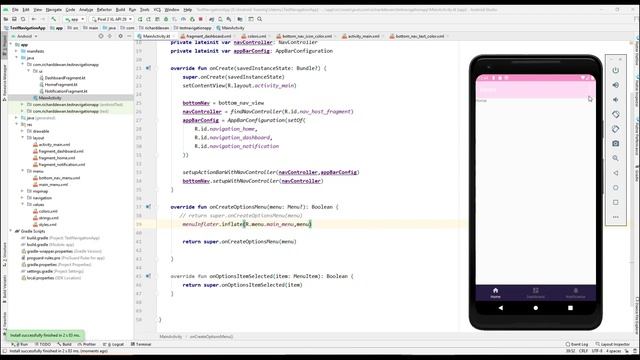Image resolution: width=640 pixels, height=360 pixels.
Task: Expand the mipmap folder
Action: (x=22, y=191)
